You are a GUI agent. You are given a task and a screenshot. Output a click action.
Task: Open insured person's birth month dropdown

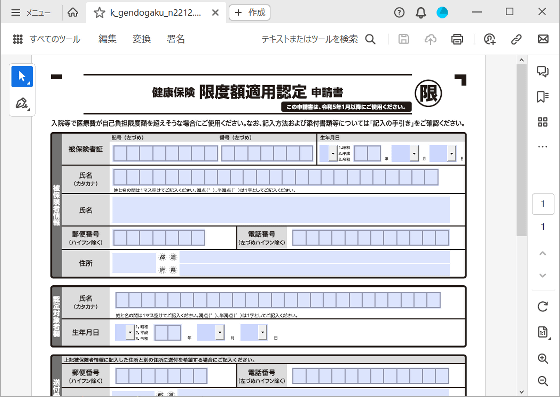point(414,154)
